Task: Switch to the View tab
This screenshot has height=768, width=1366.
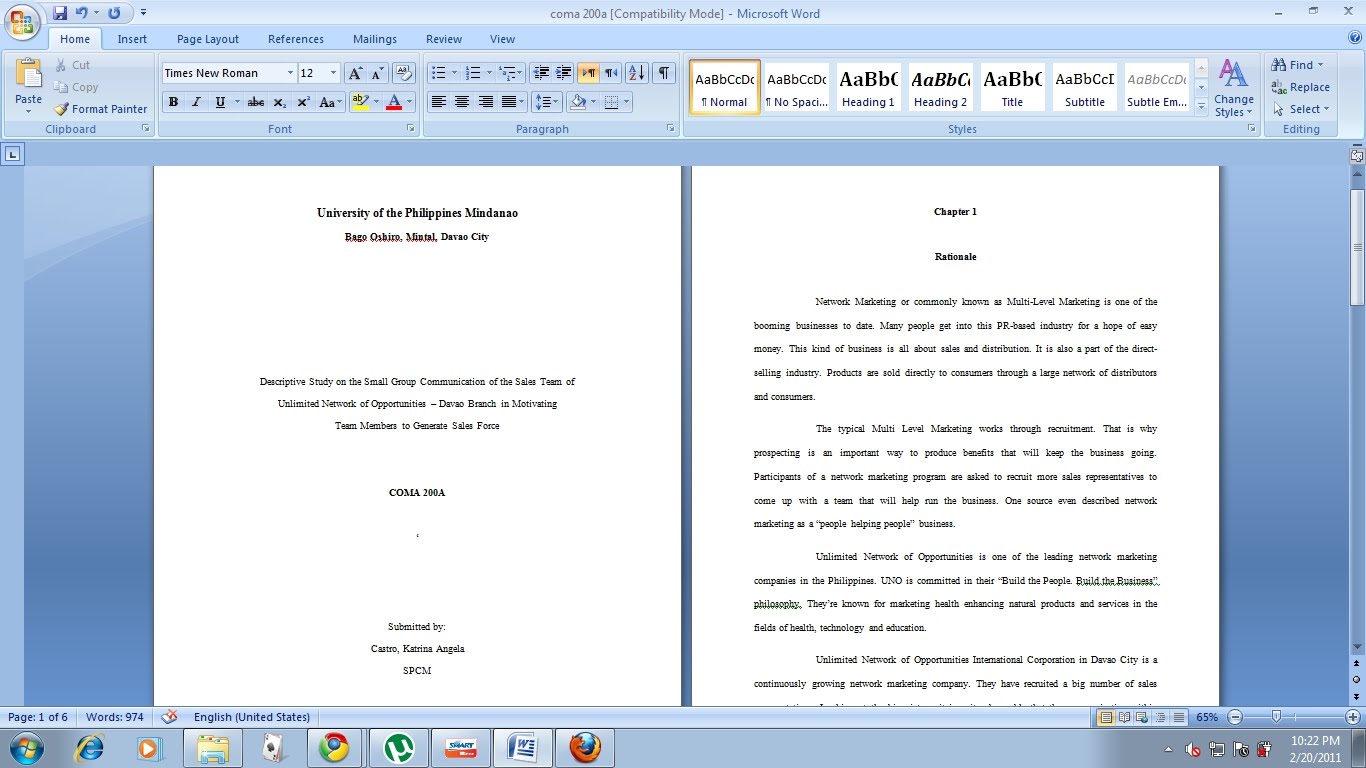Action: click(x=503, y=39)
